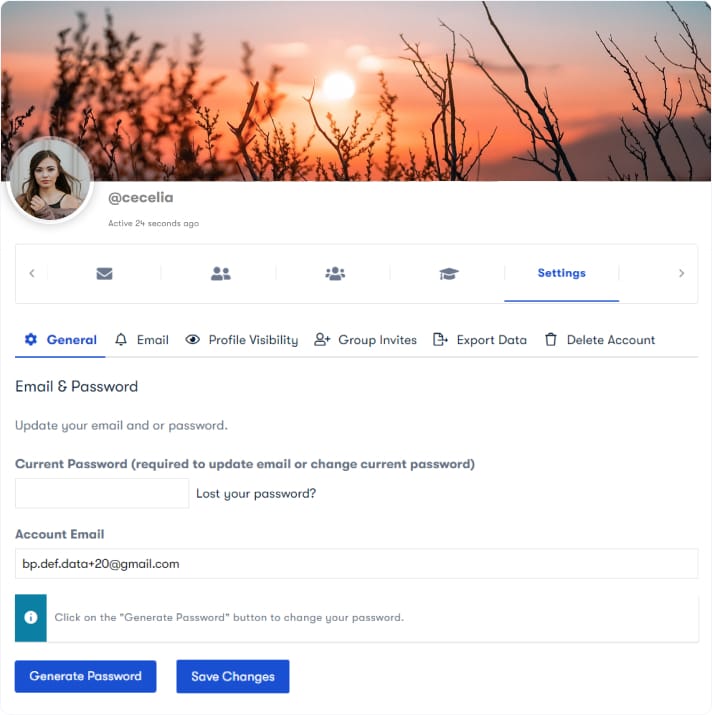Switch to Delete Account settings tab
The height and width of the screenshot is (715, 712).
click(x=600, y=340)
